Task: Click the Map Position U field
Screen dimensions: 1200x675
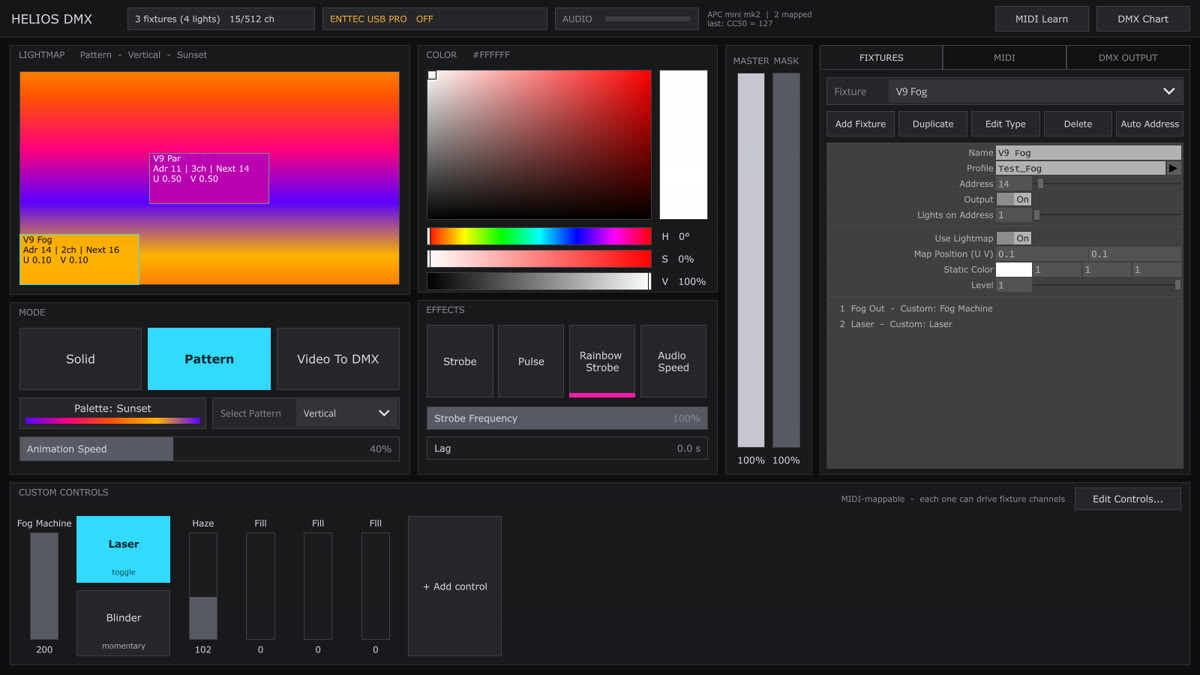Action: pyautogui.click(x=1041, y=254)
